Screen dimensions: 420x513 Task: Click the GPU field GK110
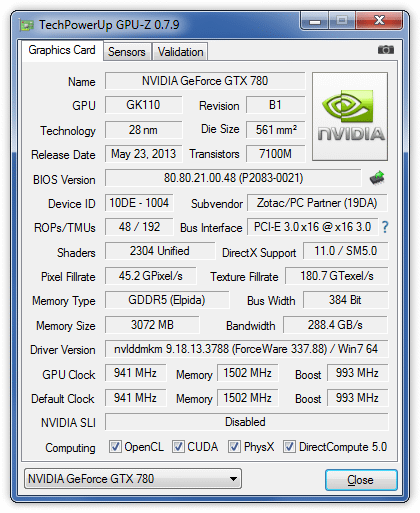(144, 105)
